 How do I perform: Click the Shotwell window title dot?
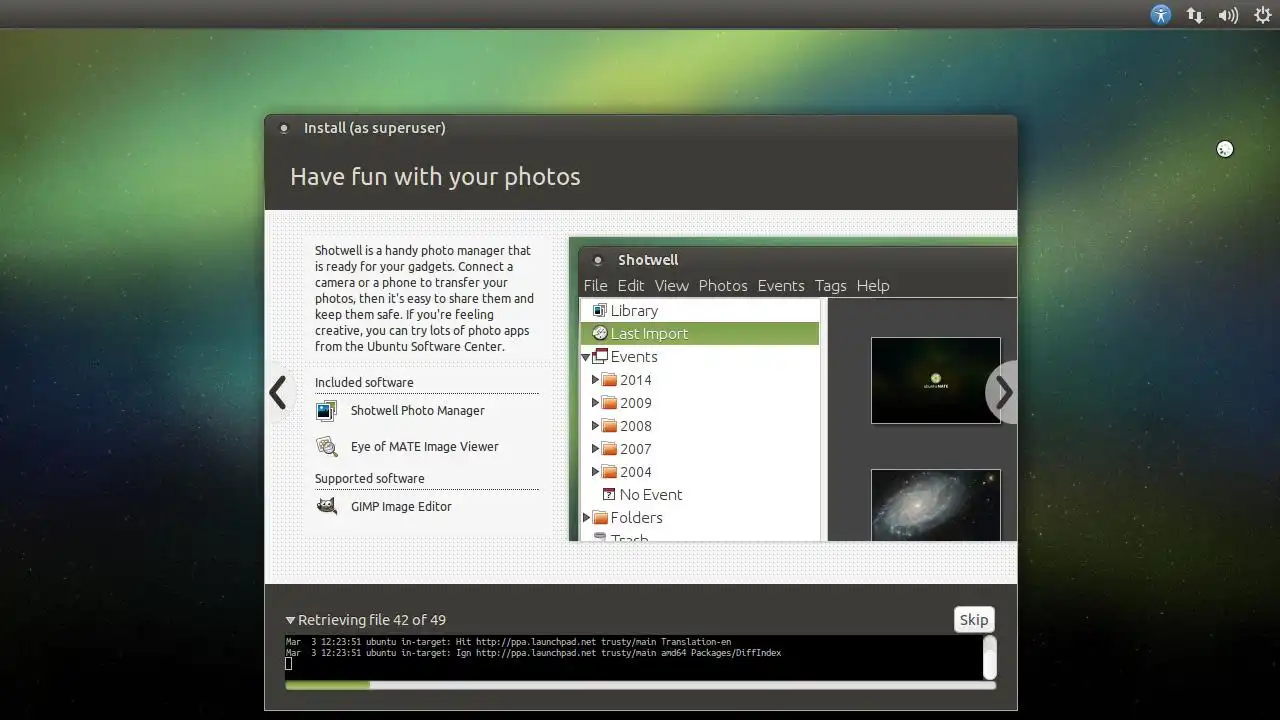coord(598,260)
